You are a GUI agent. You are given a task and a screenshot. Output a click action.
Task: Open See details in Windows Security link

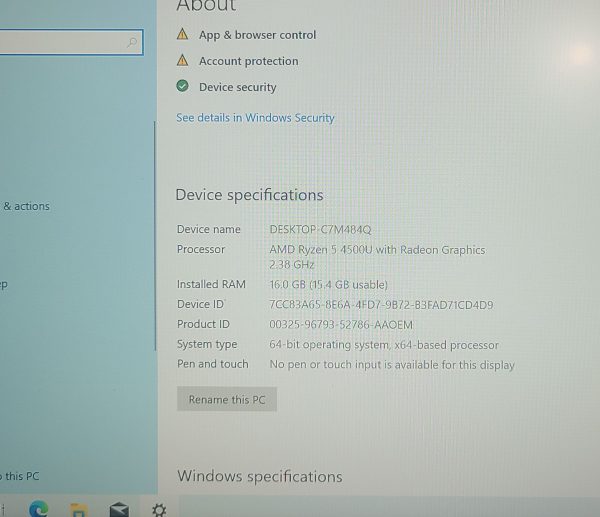pyautogui.click(x=255, y=118)
